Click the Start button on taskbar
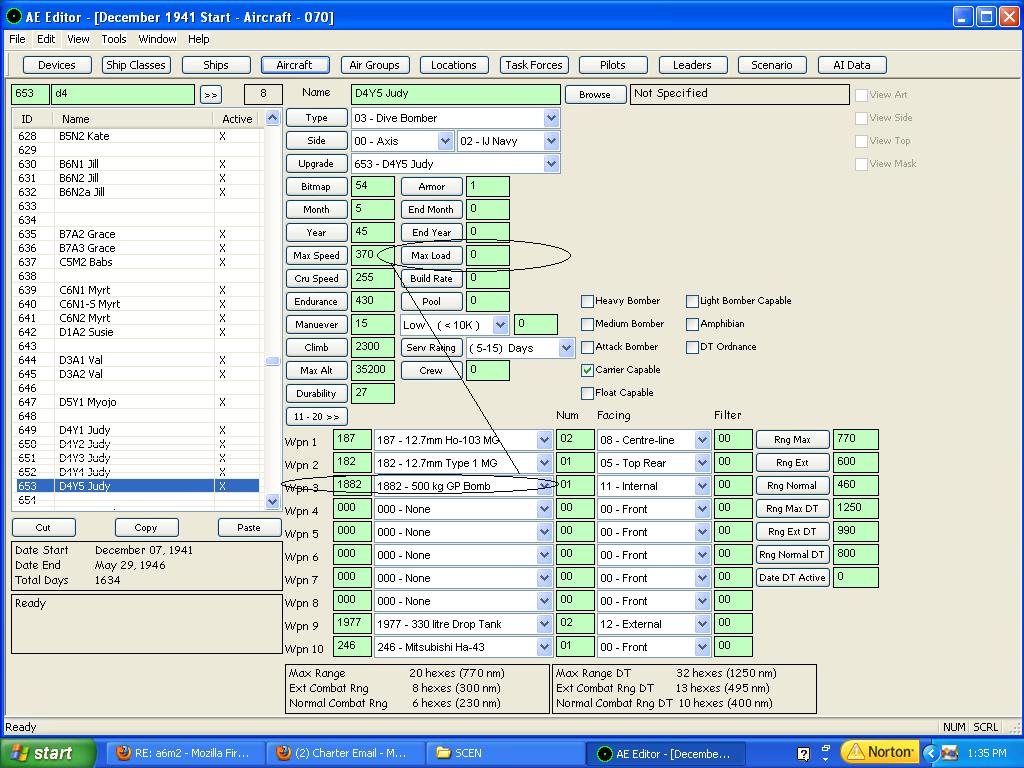 pos(47,753)
